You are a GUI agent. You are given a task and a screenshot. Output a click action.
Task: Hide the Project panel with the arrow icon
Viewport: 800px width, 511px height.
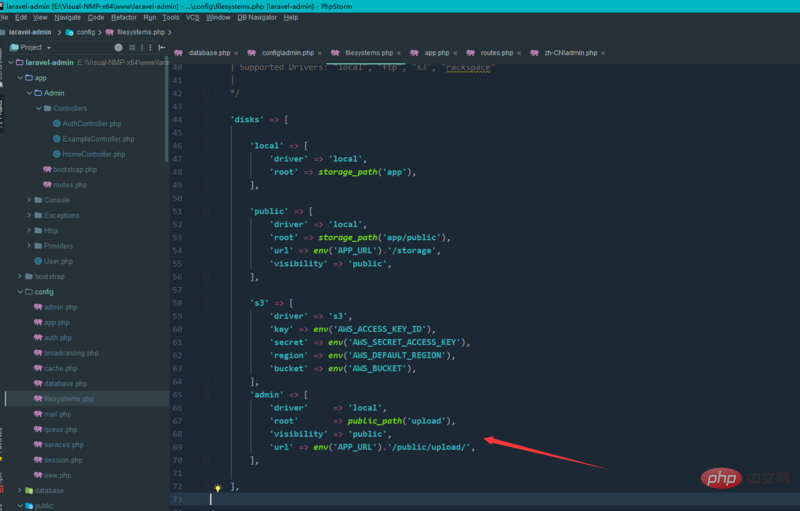[x=162, y=47]
